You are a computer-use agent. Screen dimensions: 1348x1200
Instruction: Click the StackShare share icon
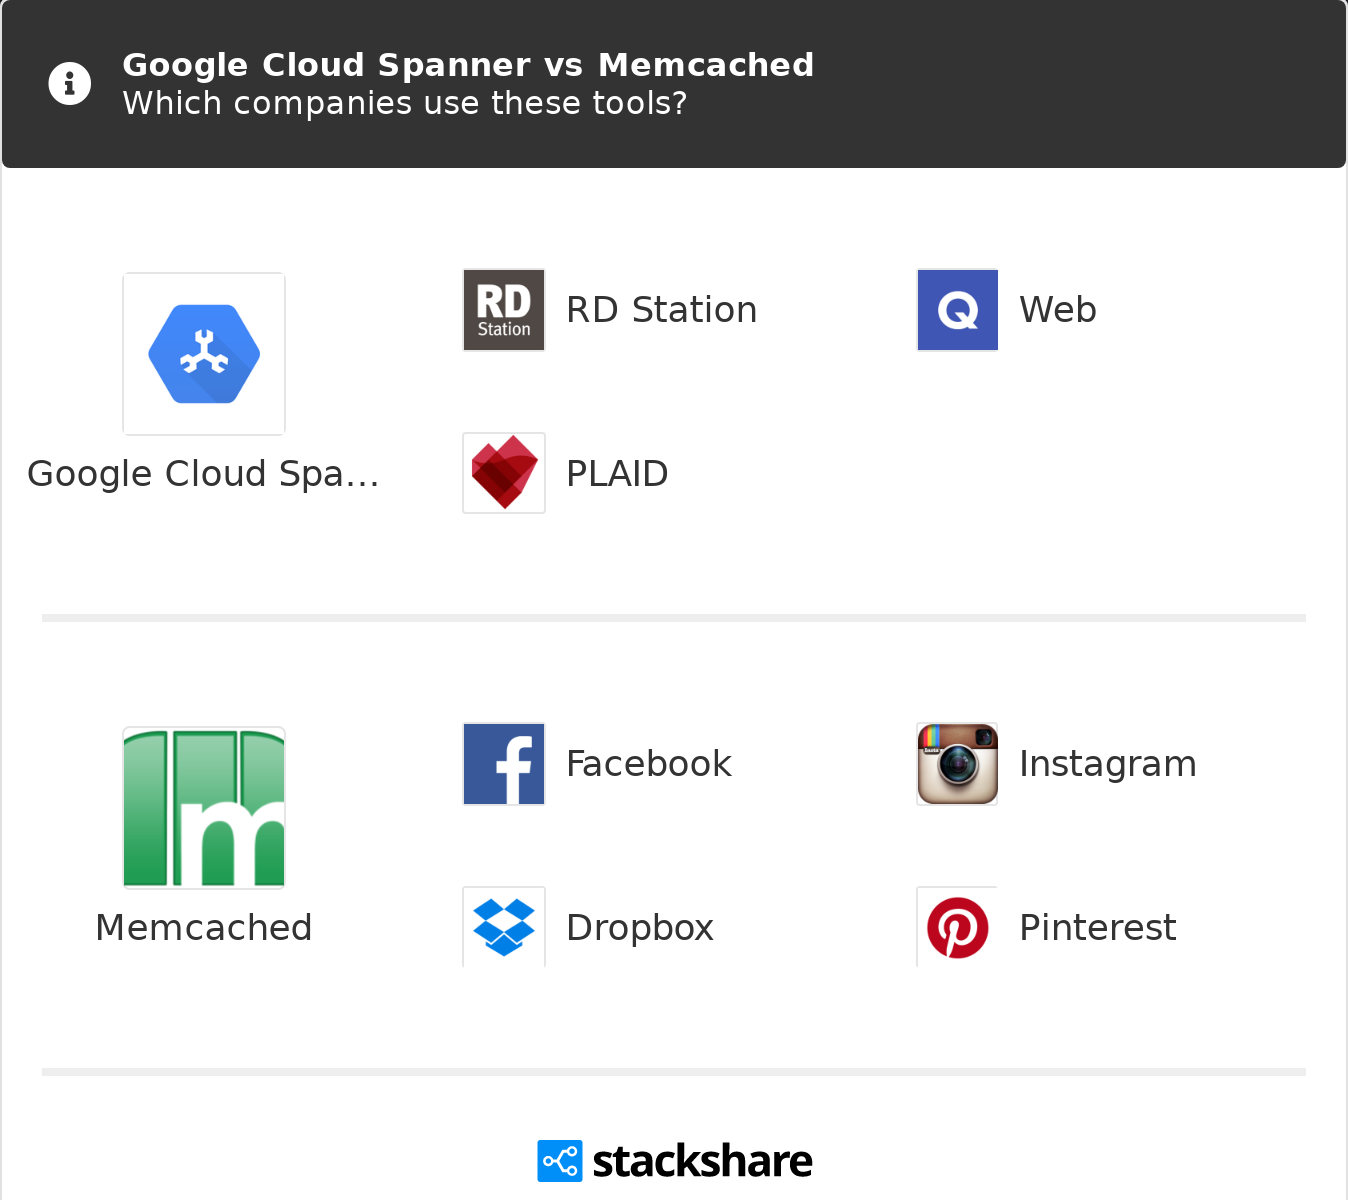[559, 1161]
